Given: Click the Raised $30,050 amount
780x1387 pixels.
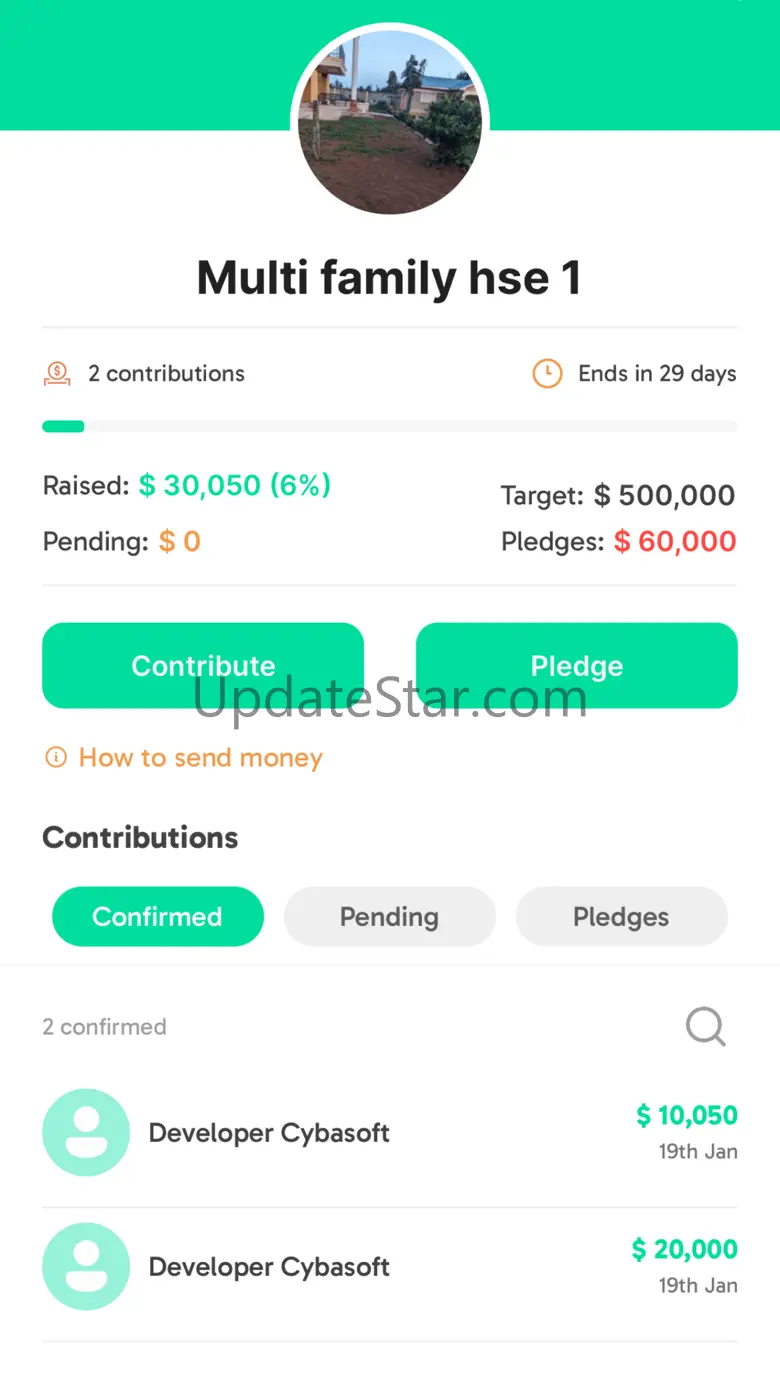Looking at the screenshot, I should (x=235, y=485).
